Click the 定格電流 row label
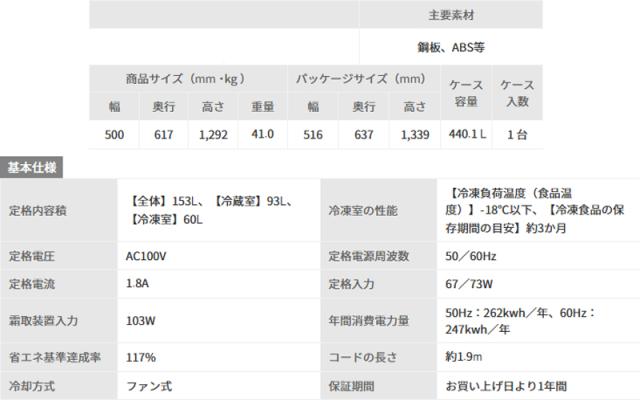The width and height of the screenshot is (640, 400). (32, 284)
